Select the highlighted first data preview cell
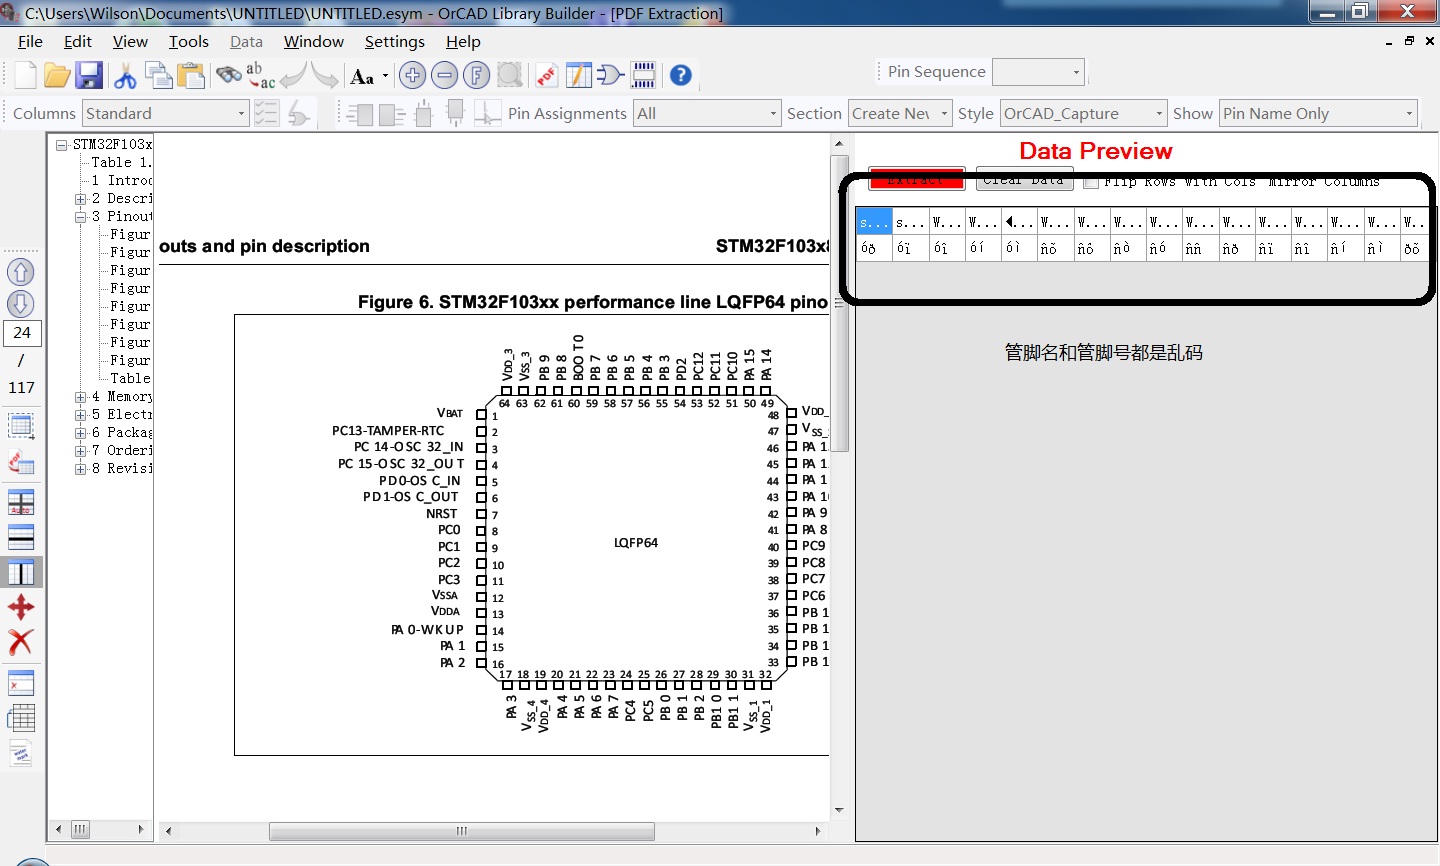 (x=874, y=222)
